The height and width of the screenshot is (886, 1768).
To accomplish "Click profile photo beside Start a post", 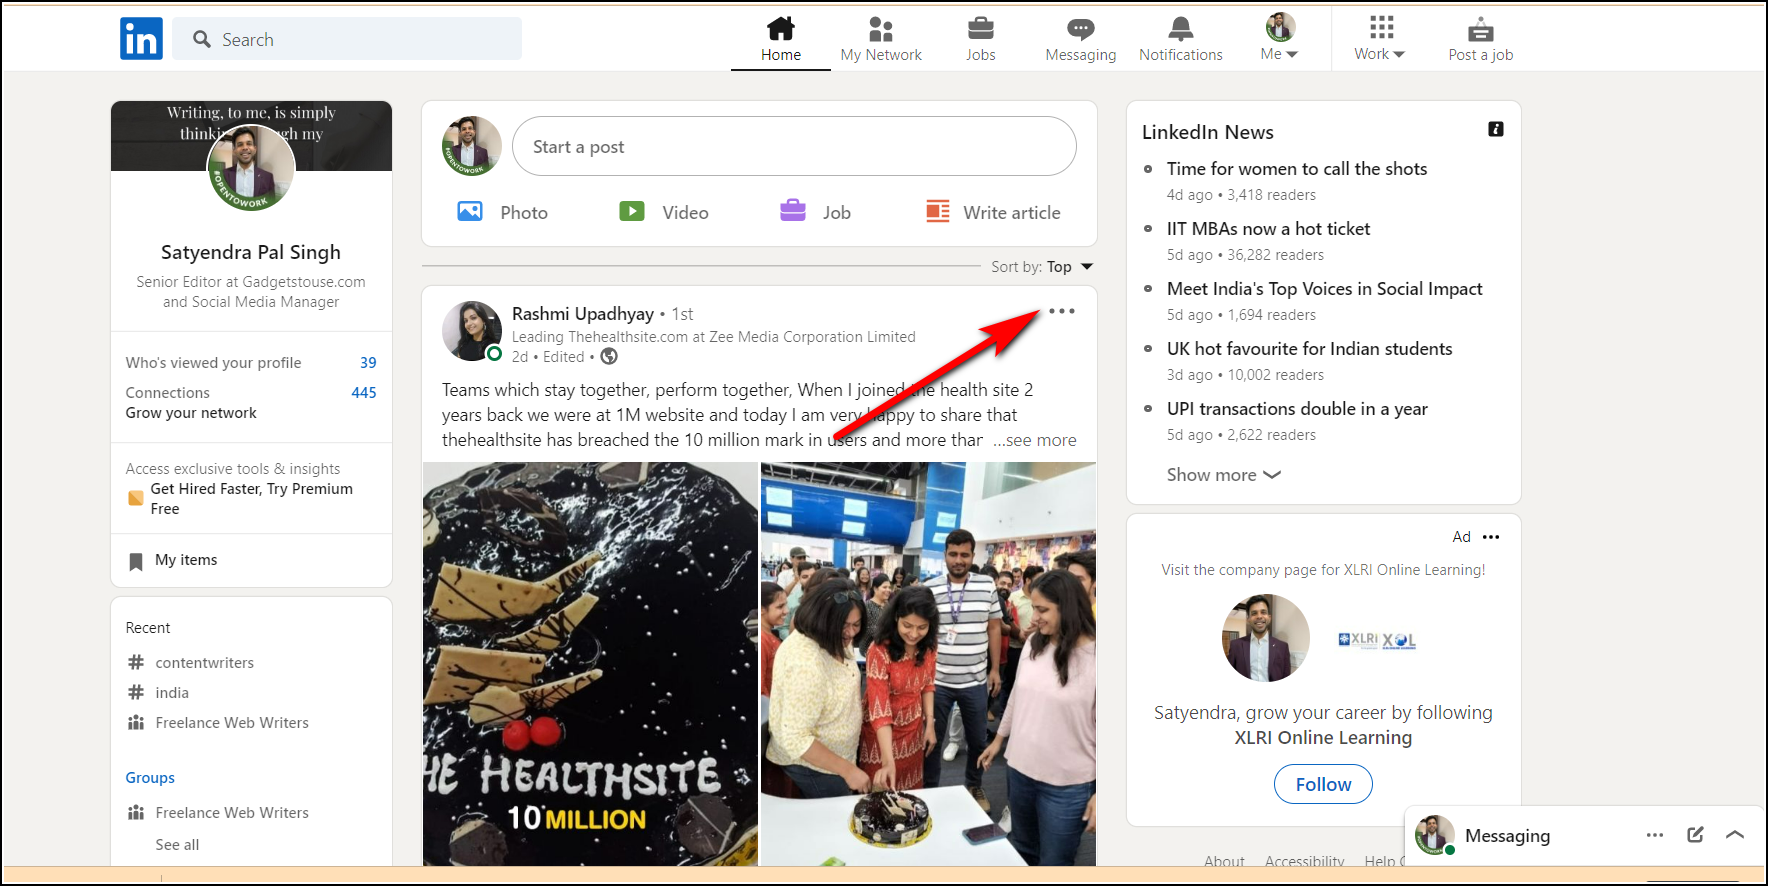I will (x=472, y=146).
